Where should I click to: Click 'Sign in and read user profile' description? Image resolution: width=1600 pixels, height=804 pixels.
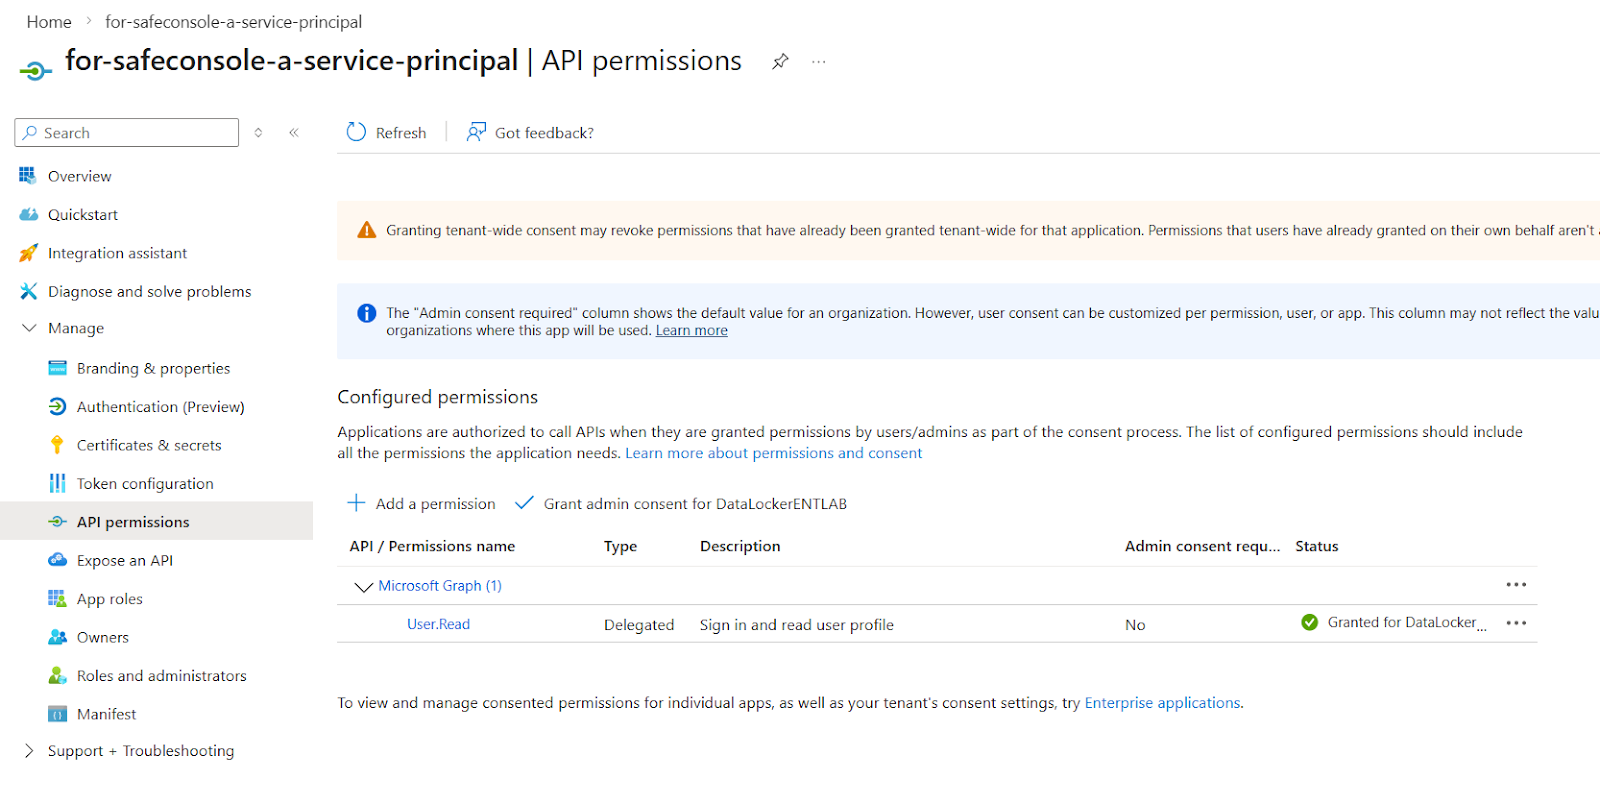pyautogui.click(x=797, y=625)
